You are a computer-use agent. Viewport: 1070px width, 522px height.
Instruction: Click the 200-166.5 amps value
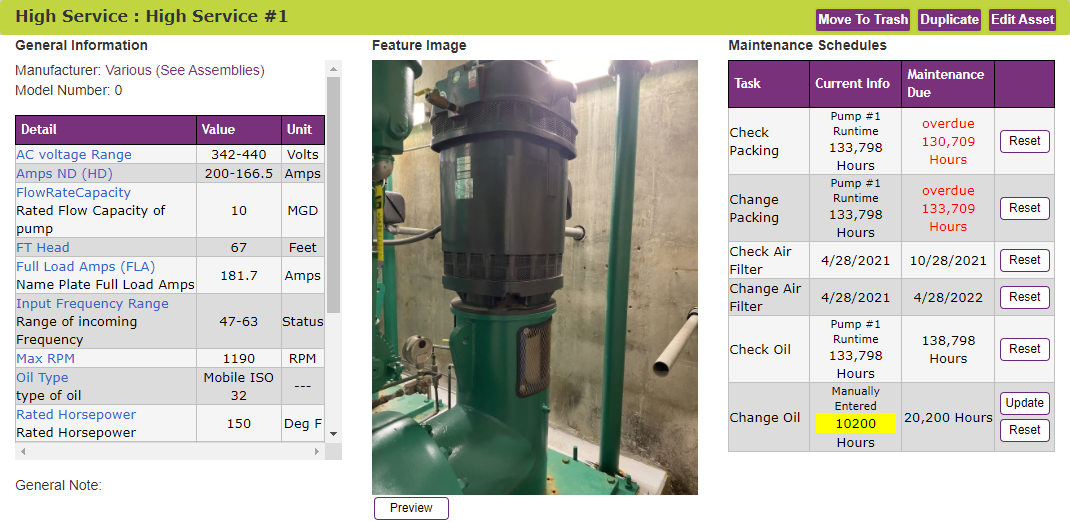click(239, 173)
